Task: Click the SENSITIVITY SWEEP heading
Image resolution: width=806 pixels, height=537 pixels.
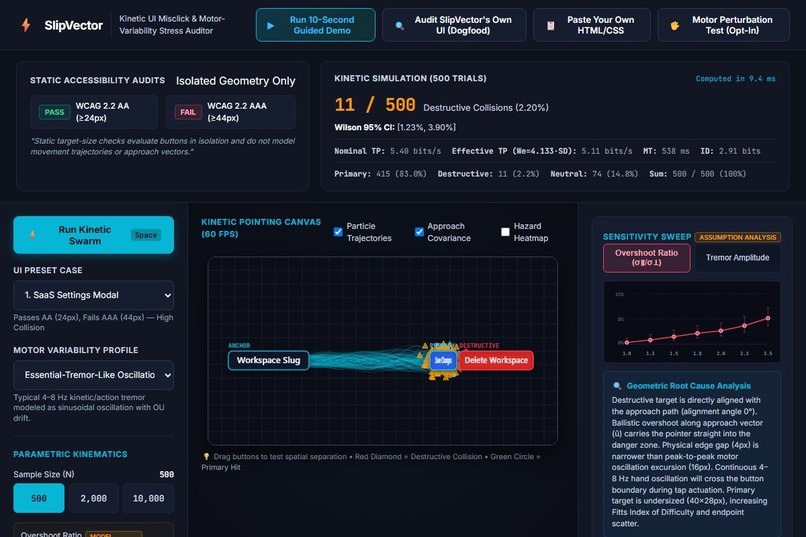Action: (647, 237)
